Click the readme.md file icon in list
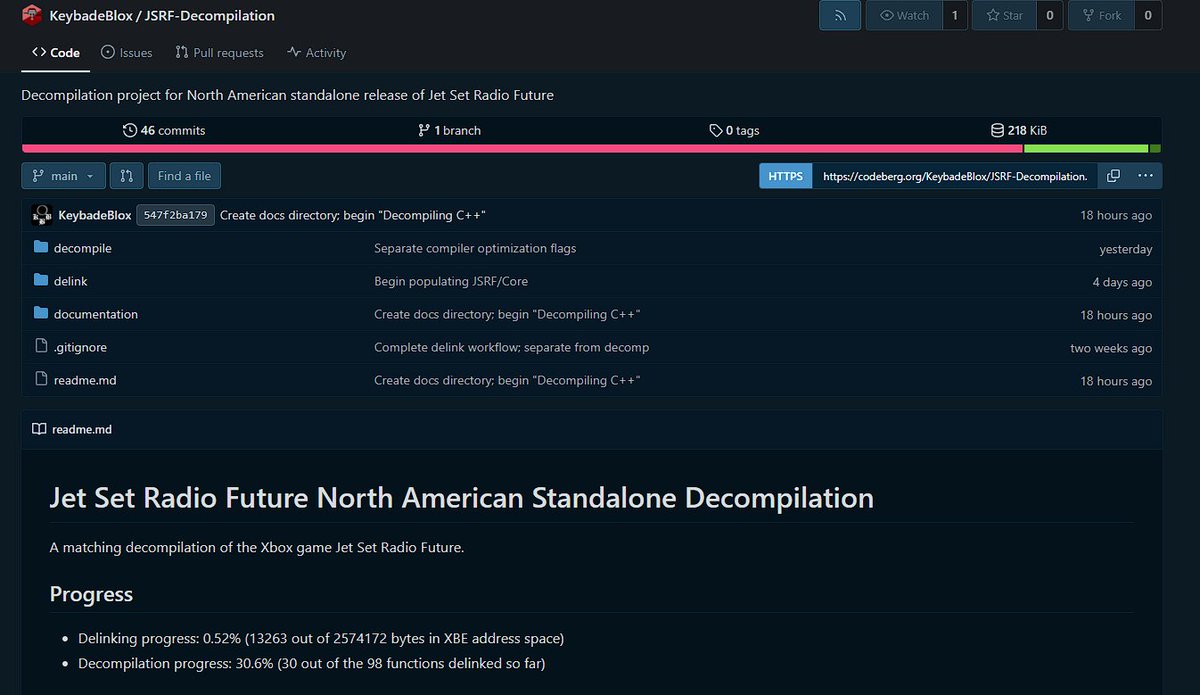This screenshot has height=695, width=1200. [41, 380]
